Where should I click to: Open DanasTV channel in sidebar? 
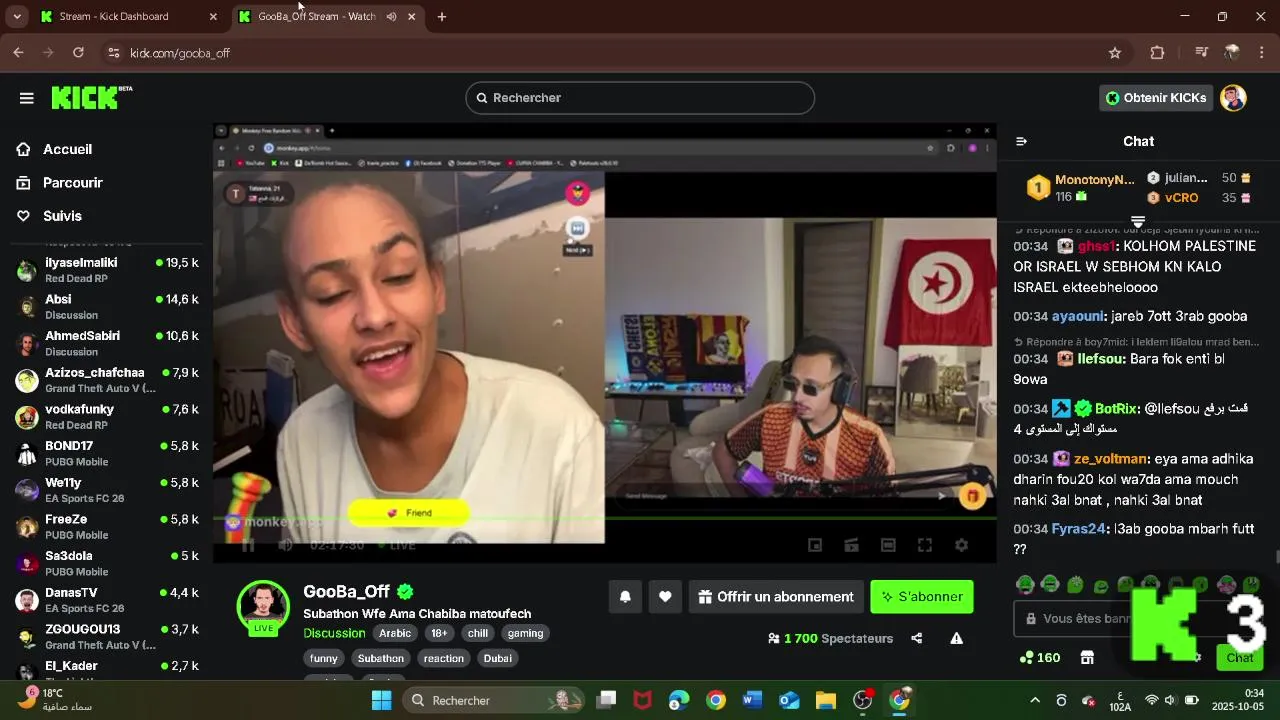pos(106,600)
